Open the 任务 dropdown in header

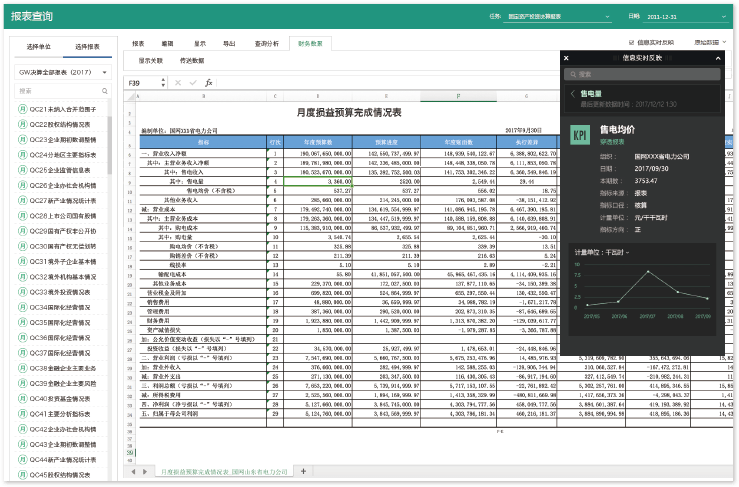[606, 17]
